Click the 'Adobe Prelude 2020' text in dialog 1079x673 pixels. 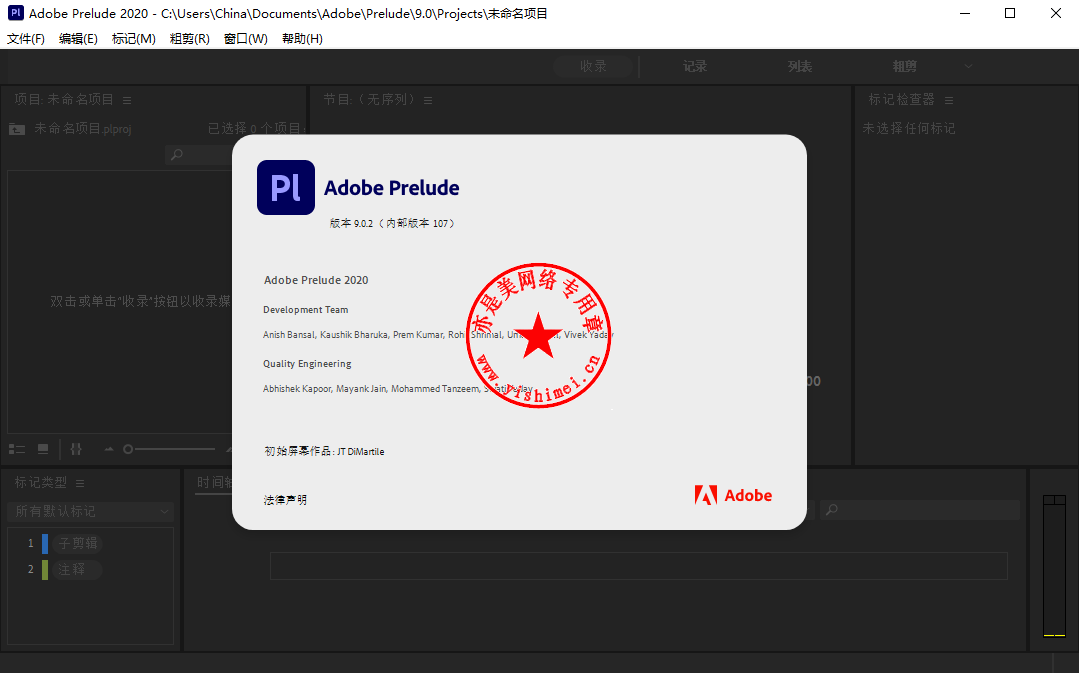[316, 280]
